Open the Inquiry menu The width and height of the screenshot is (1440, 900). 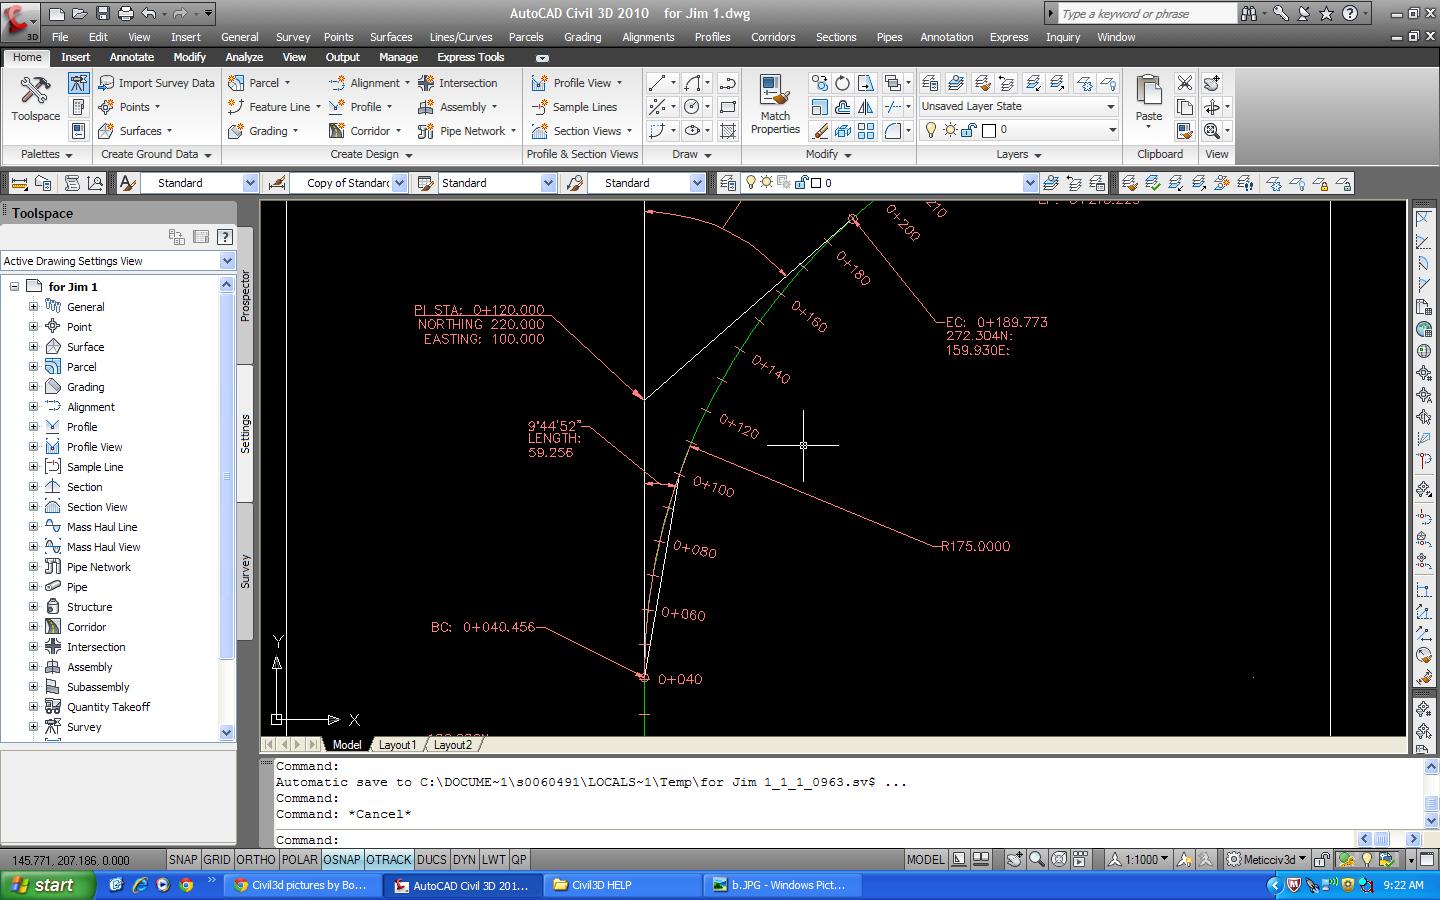1063,37
